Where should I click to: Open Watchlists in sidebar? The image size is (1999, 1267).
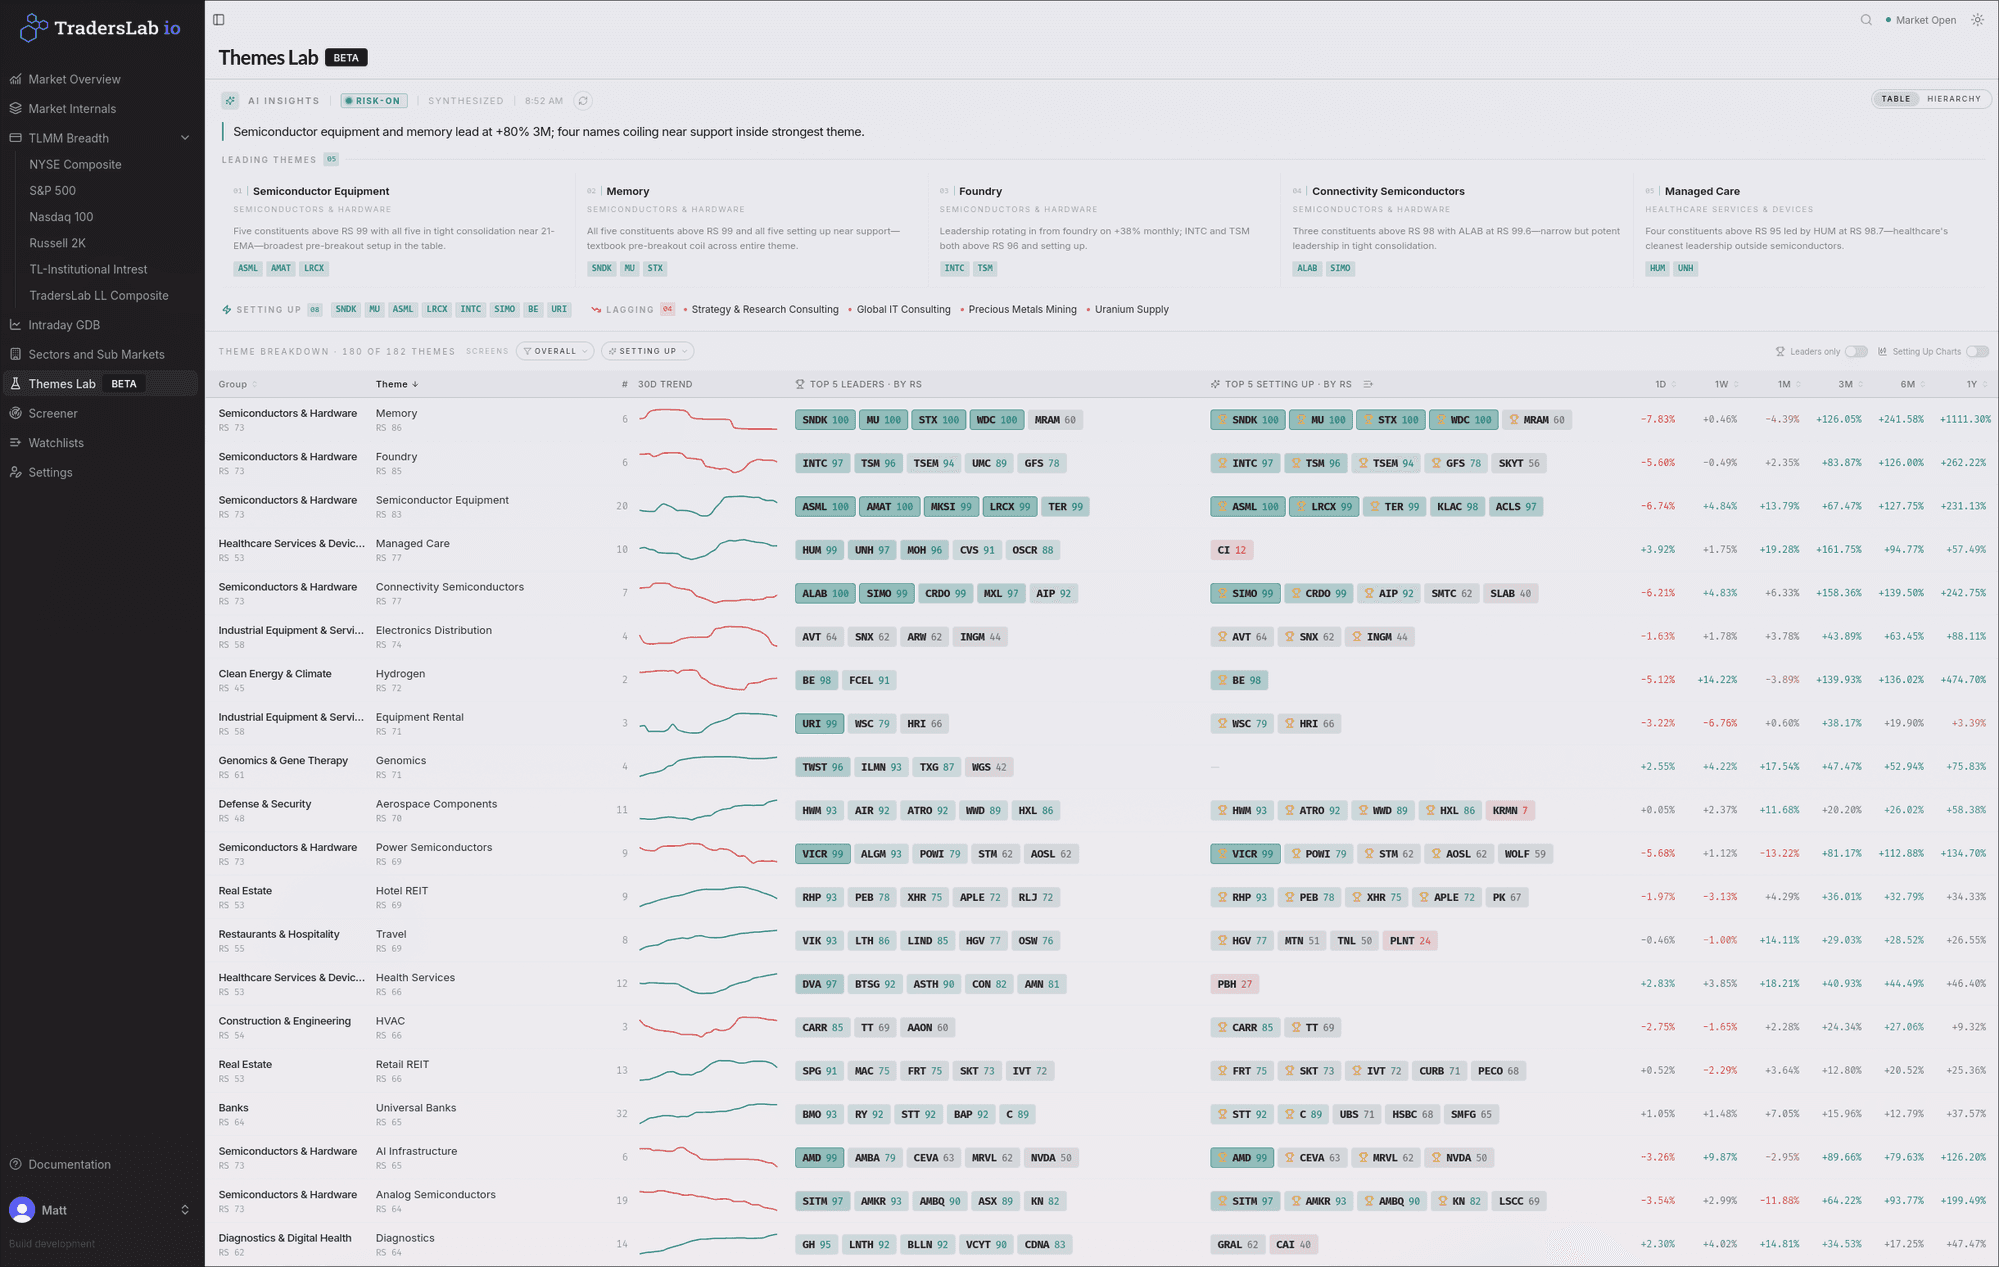click(x=56, y=443)
